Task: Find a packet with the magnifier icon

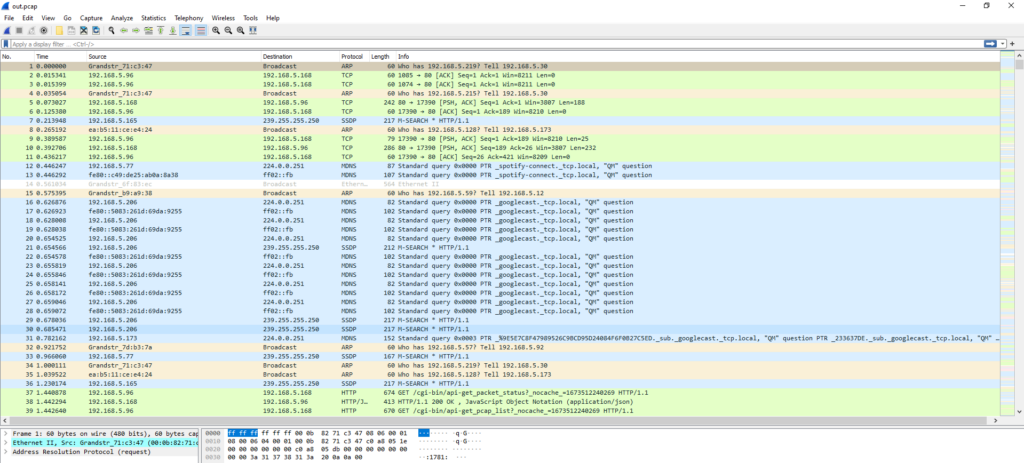Action: (112, 30)
